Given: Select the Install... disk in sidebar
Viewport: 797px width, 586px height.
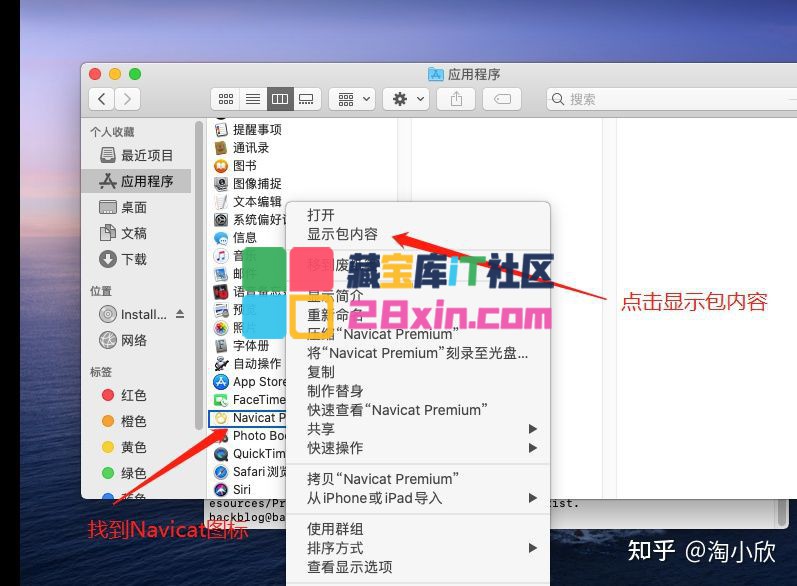Looking at the screenshot, I should pos(133,315).
